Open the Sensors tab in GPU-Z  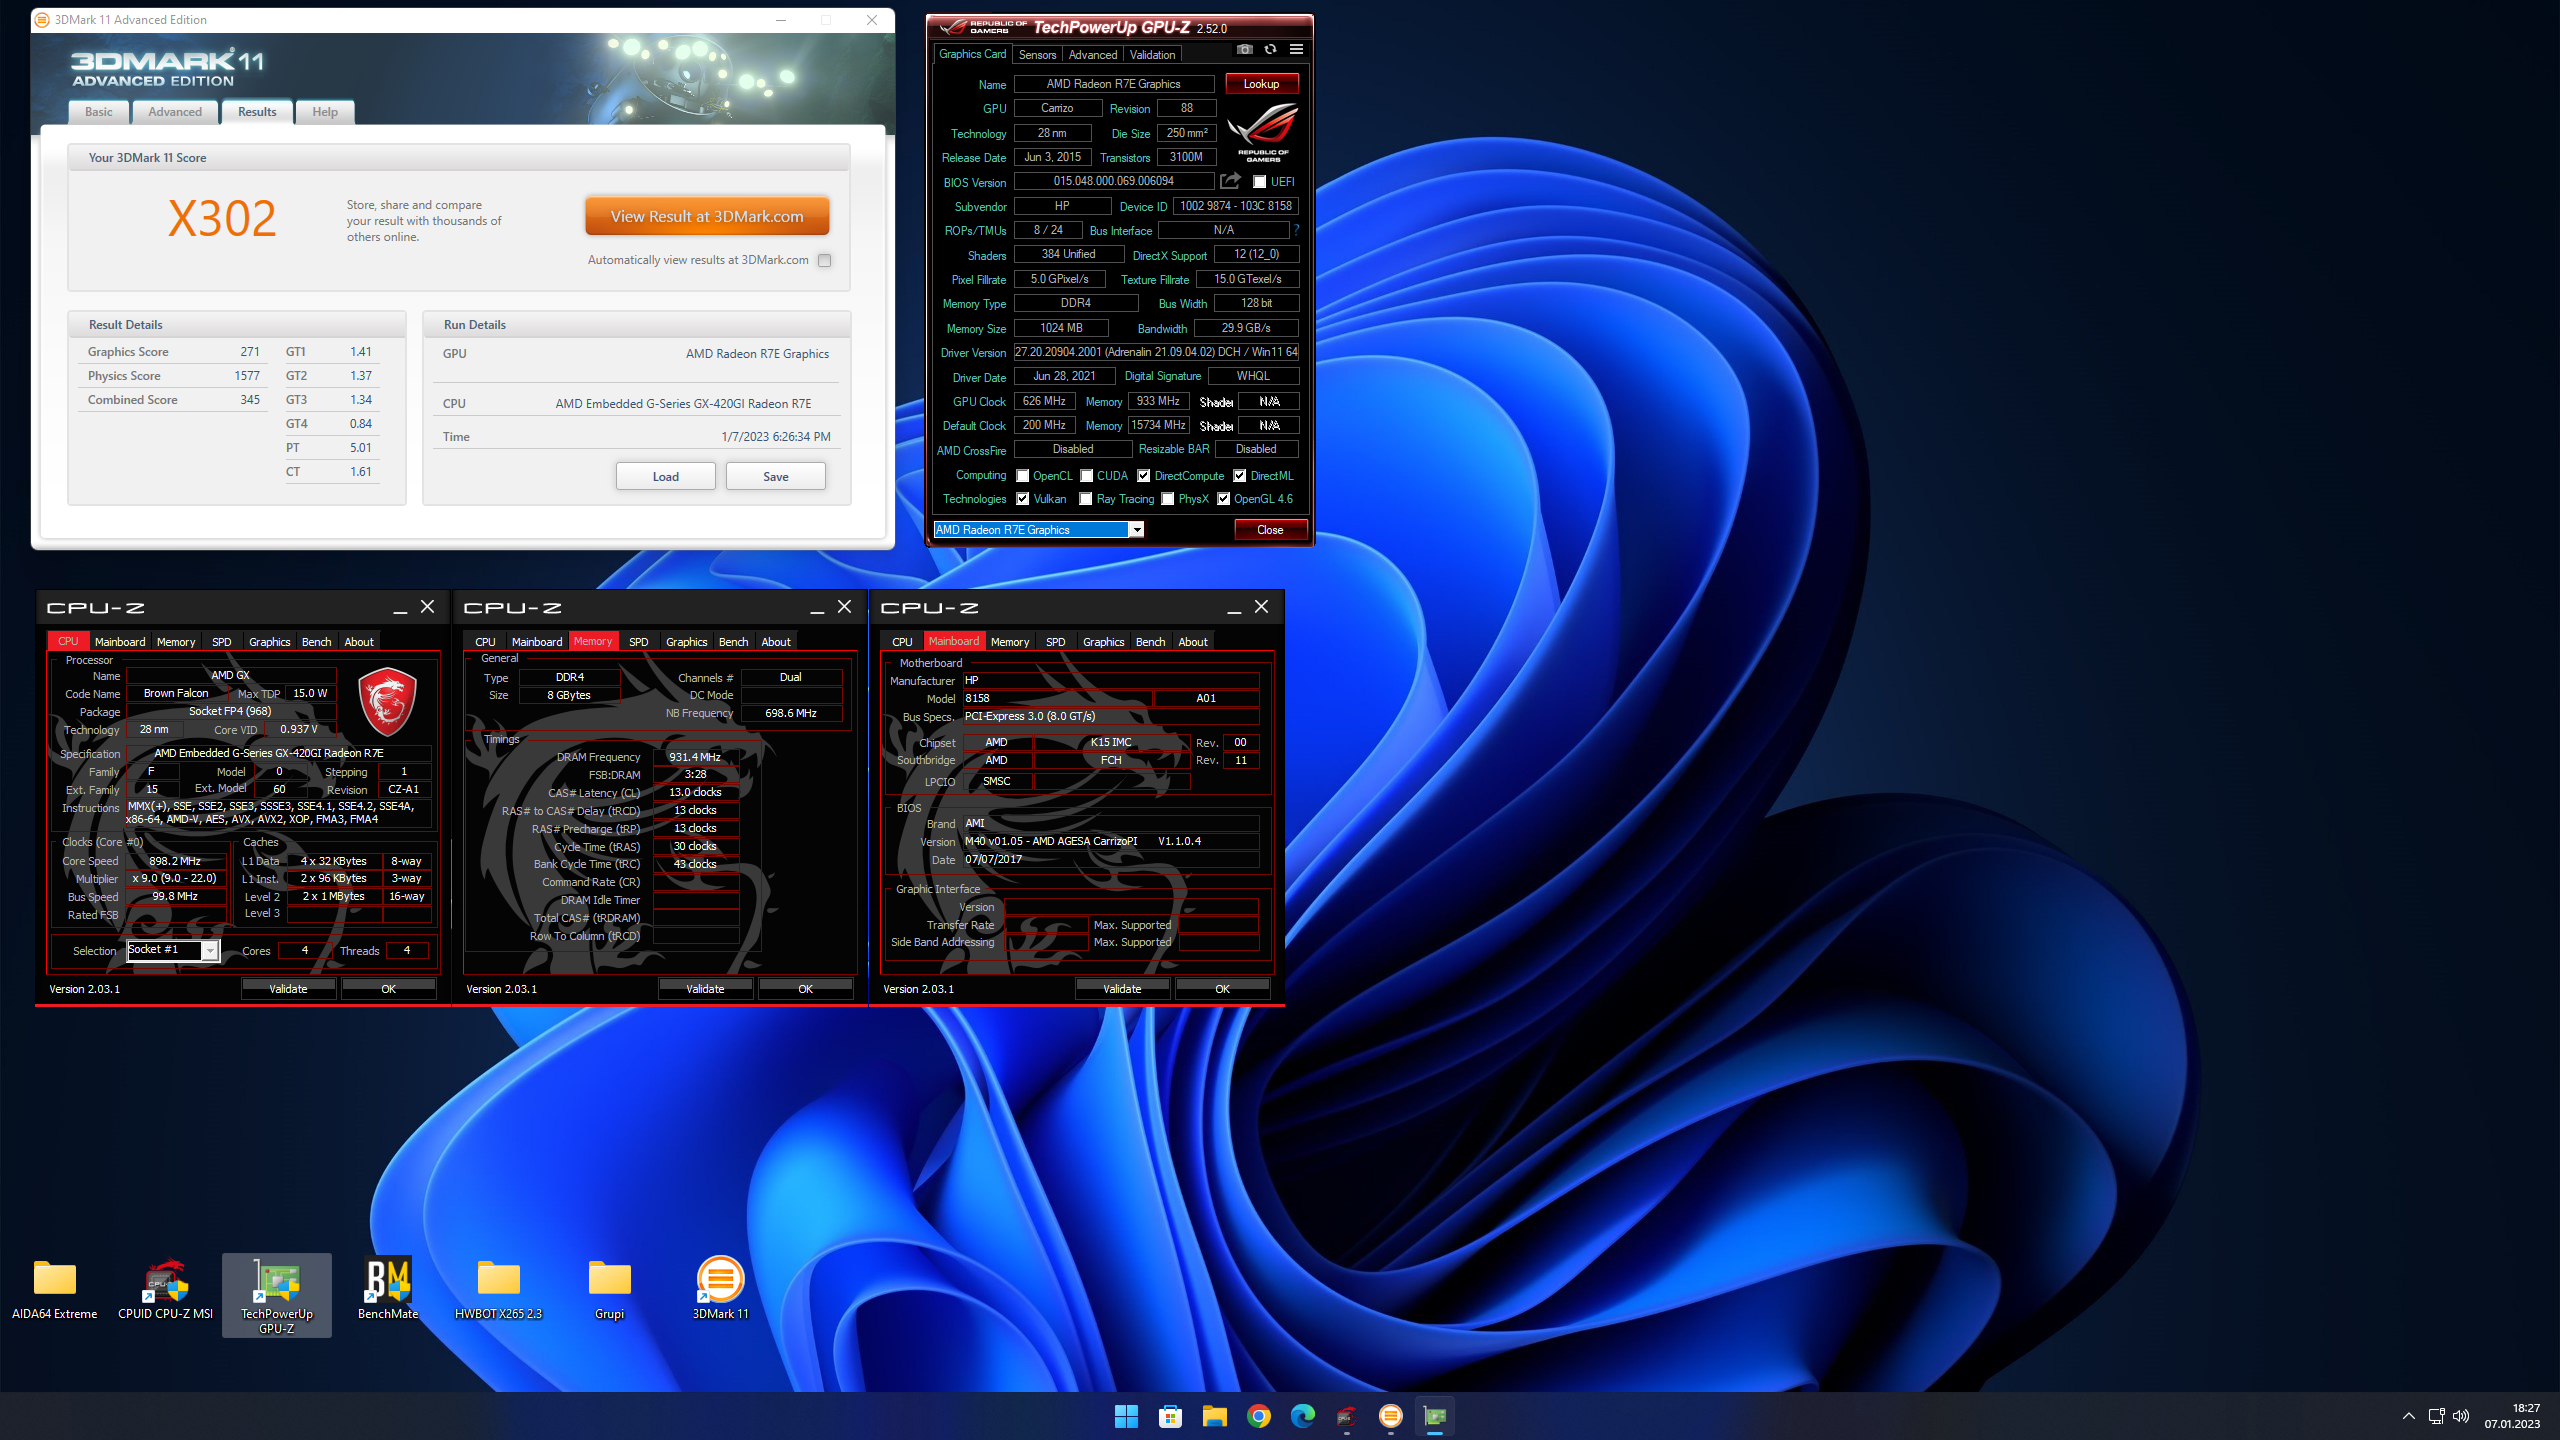[1037, 55]
